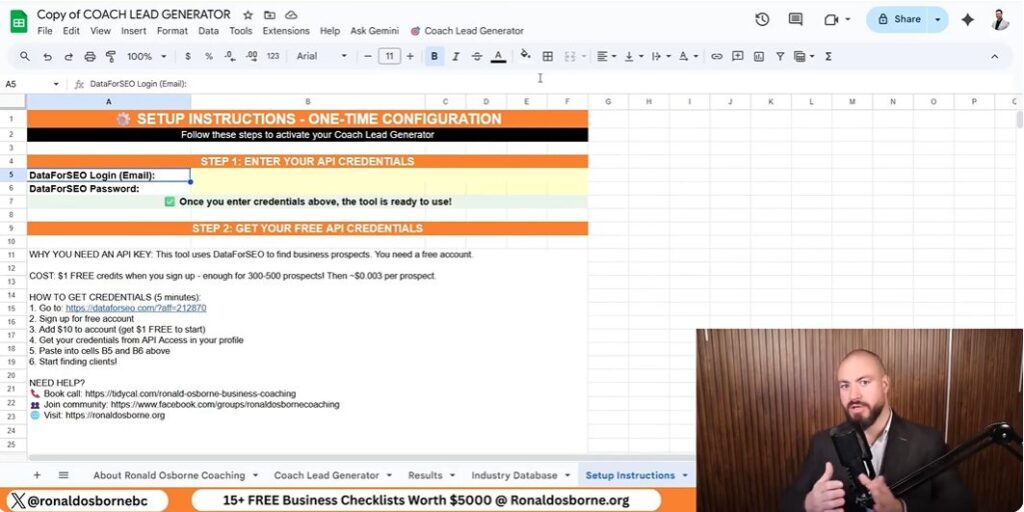
Task: Increase the font size
Action: (x=410, y=57)
